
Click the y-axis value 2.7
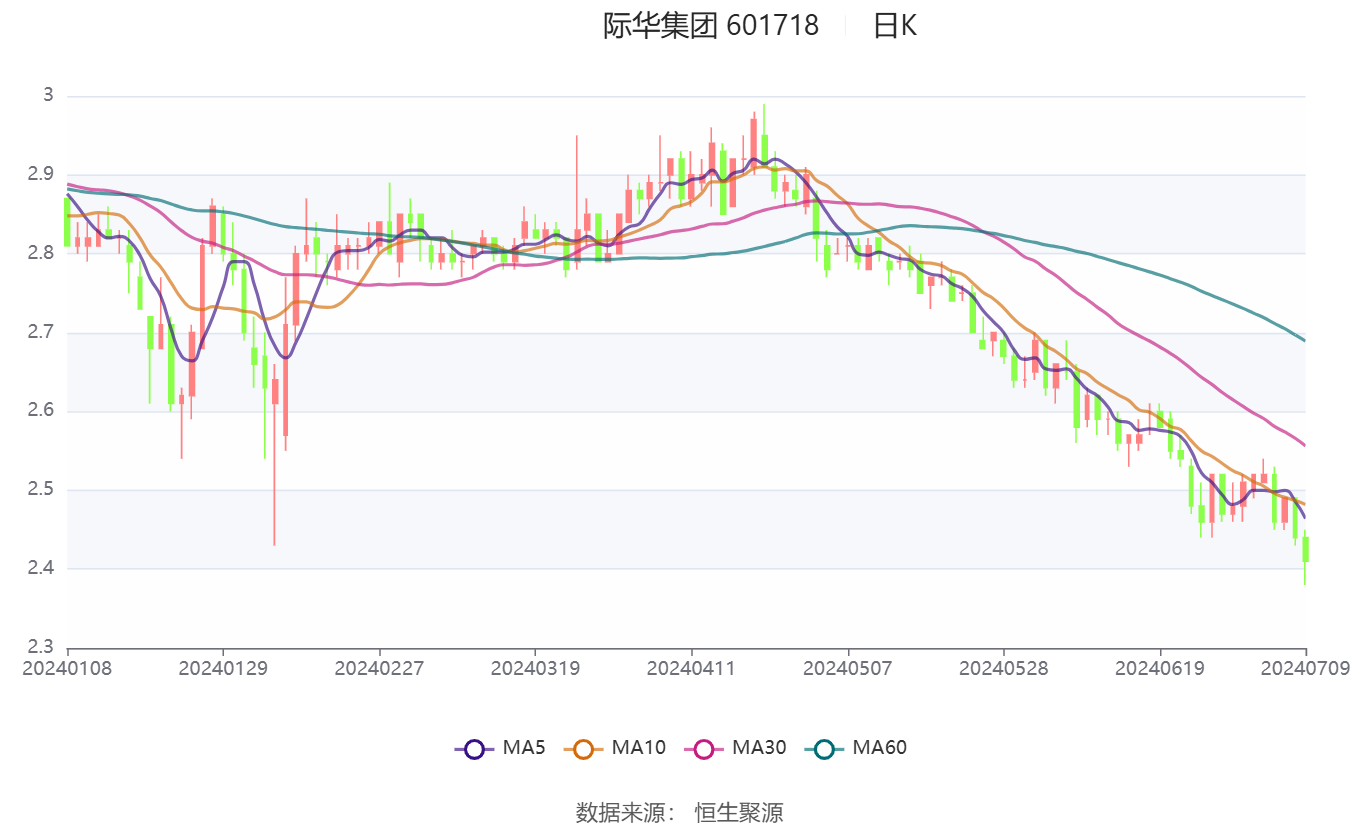40,333
